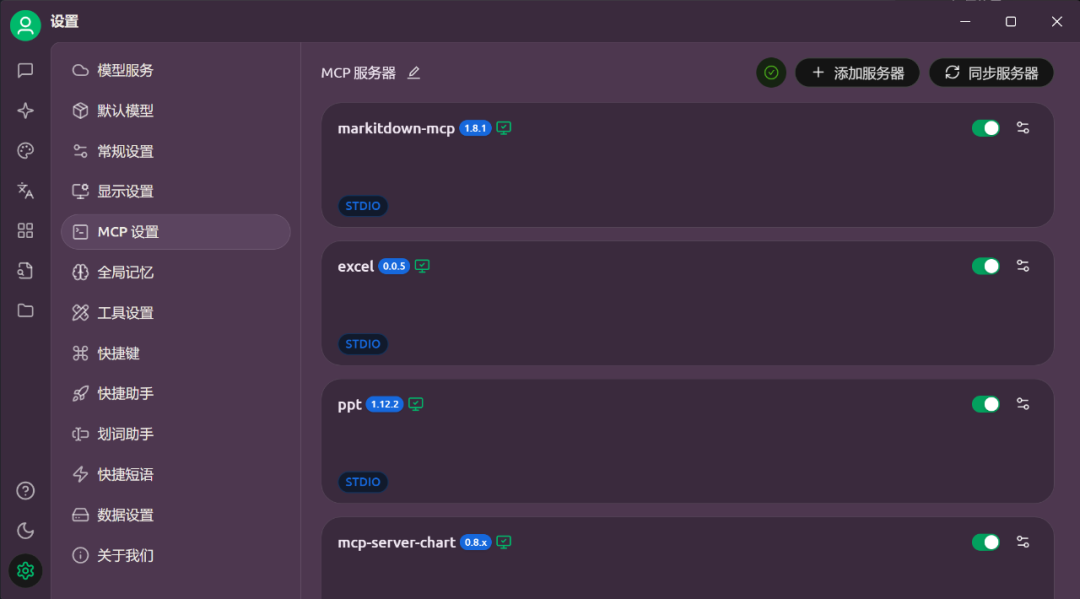Click the 1.8.1 version badge
The width and height of the screenshot is (1080, 599).
coord(475,128)
